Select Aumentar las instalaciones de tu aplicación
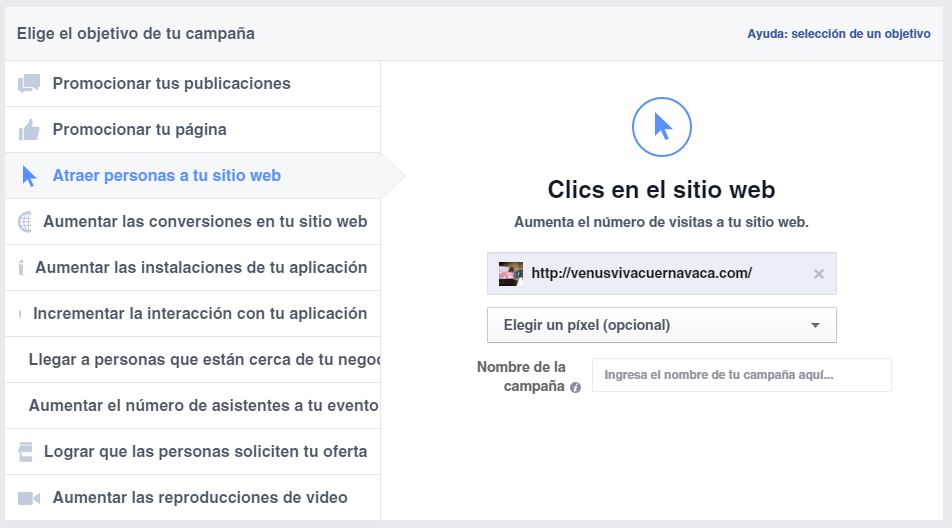 click(192, 268)
